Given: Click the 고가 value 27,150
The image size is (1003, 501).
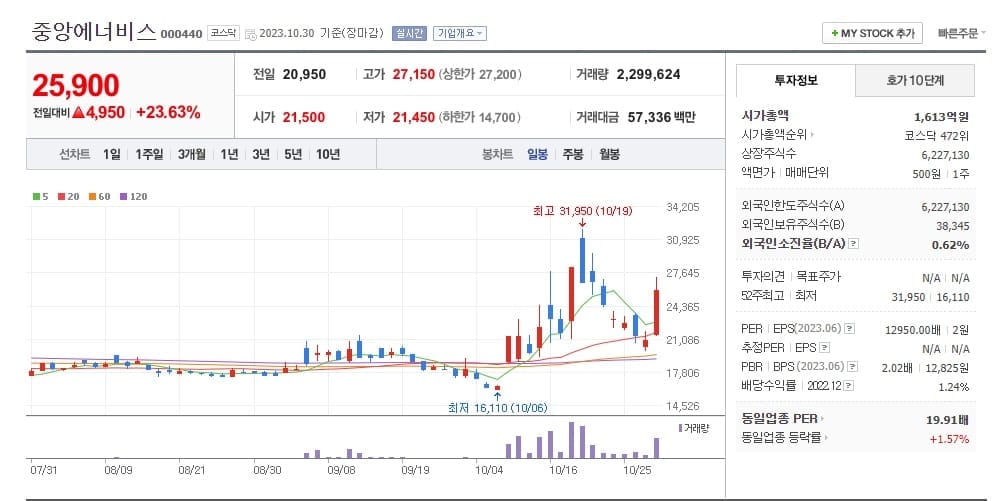Looking at the screenshot, I should click(x=413, y=74).
